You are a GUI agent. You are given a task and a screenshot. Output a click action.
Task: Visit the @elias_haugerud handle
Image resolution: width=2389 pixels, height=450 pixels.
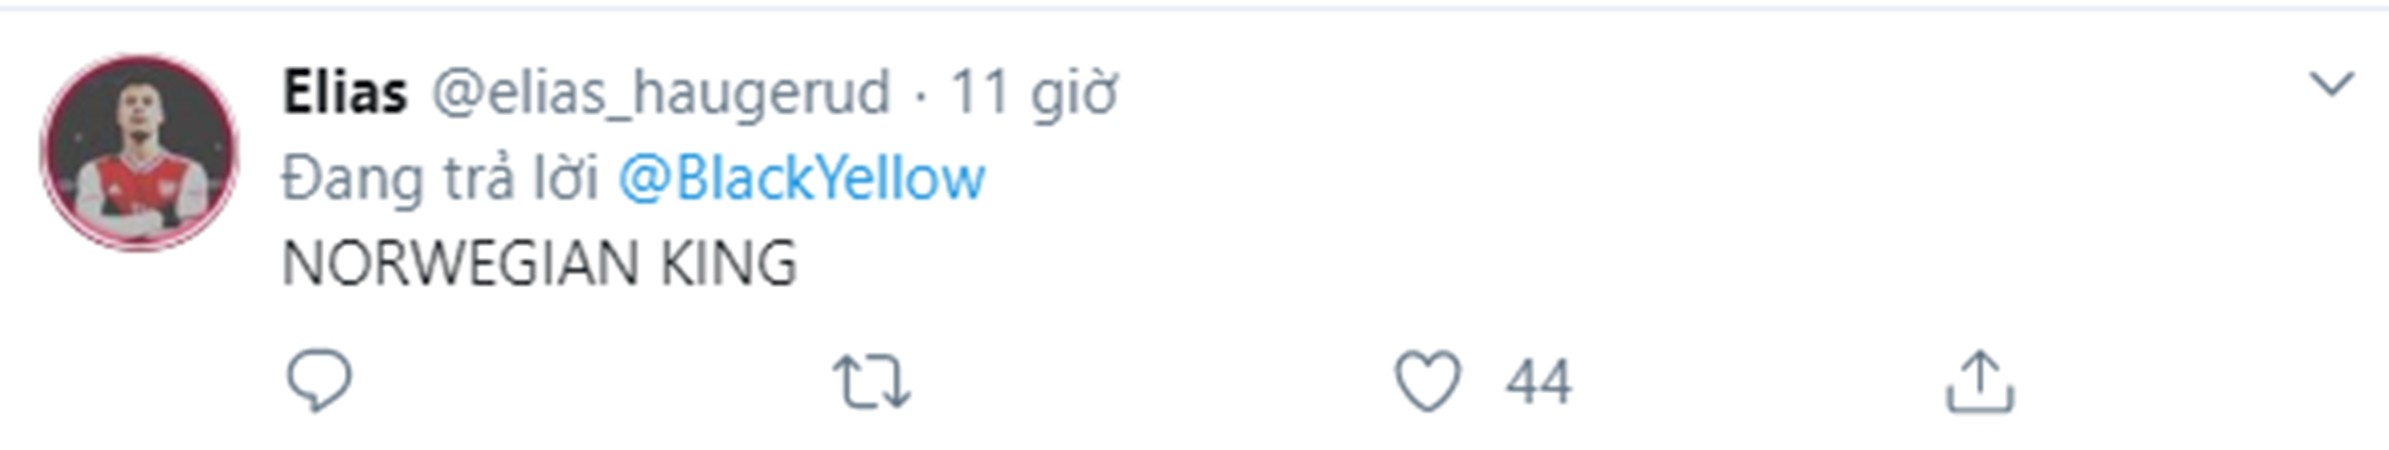pyautogui.click(x=660, y=95)
